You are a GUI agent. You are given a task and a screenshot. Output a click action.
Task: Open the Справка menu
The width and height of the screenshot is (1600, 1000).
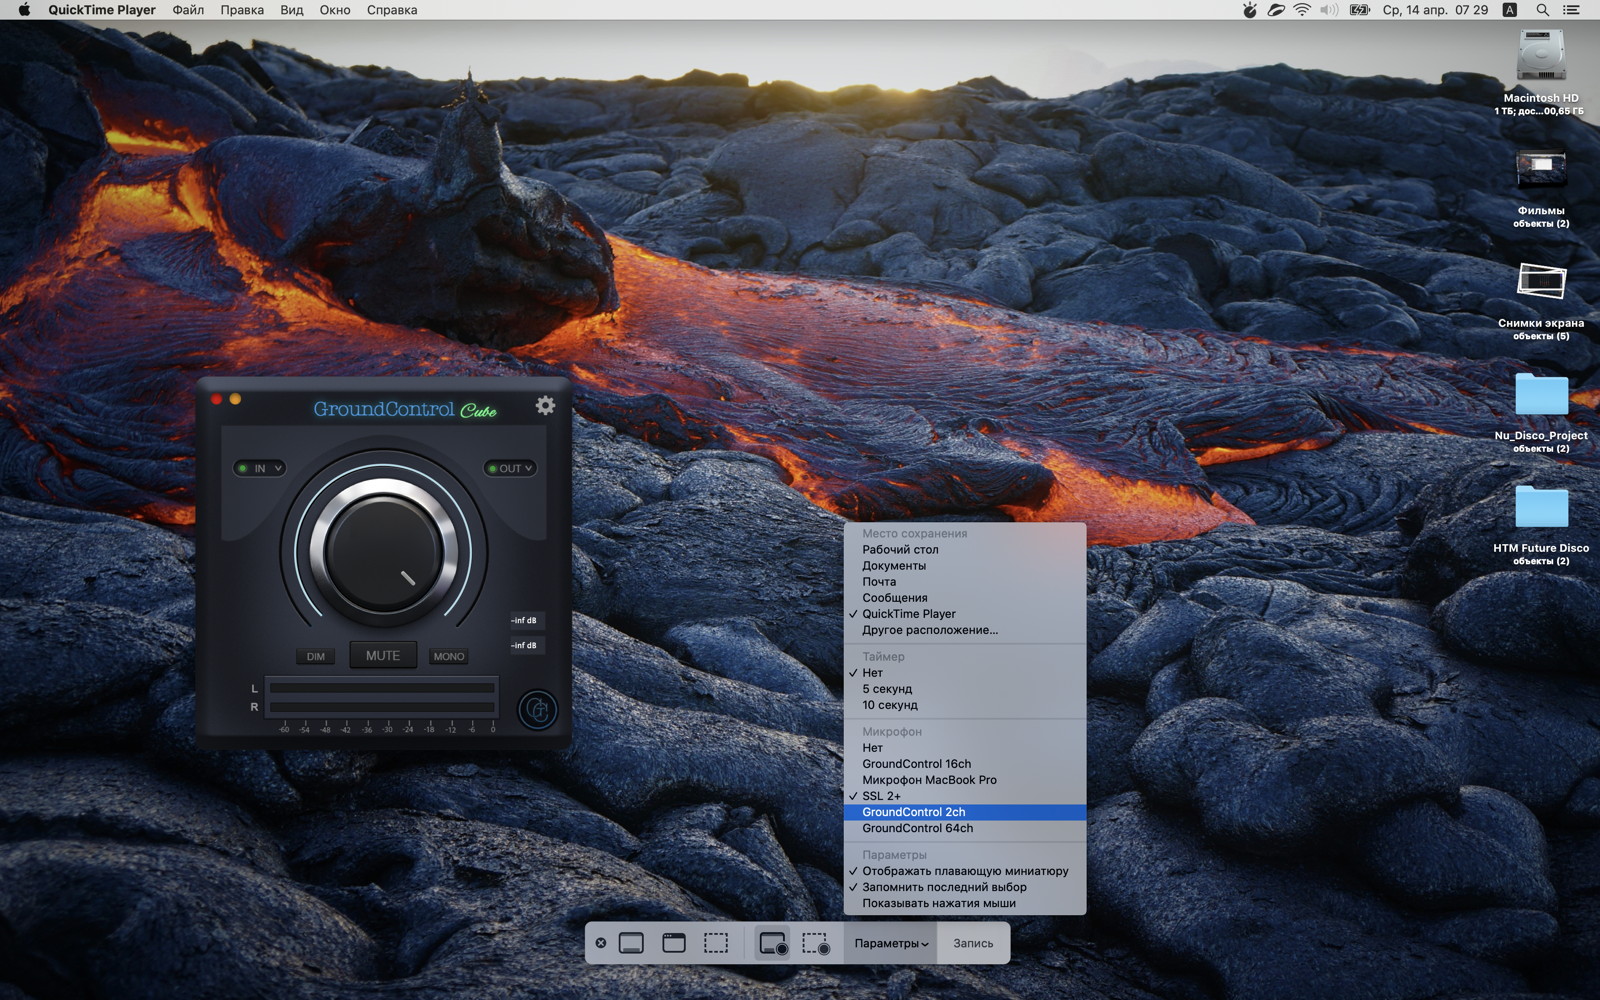[x=392, y=10]
